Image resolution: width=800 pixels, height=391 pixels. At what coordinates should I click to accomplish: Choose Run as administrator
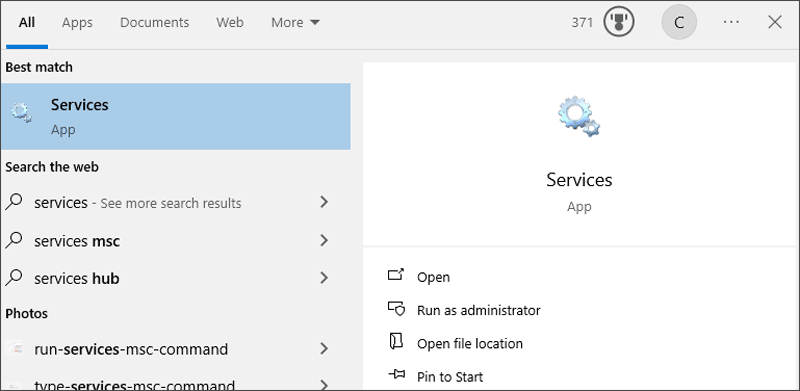pos(479,310)
